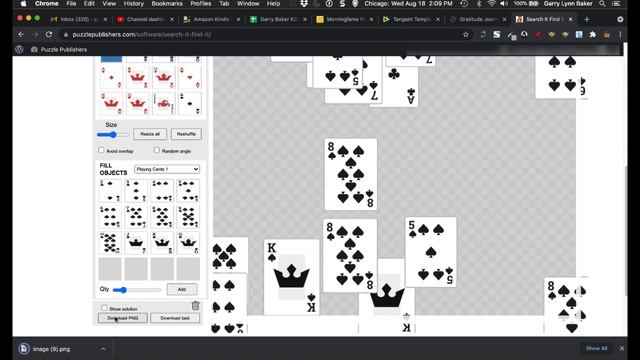The image size is (640, 360).
Task: Open the Apple menu
Action: click(24, 4)
